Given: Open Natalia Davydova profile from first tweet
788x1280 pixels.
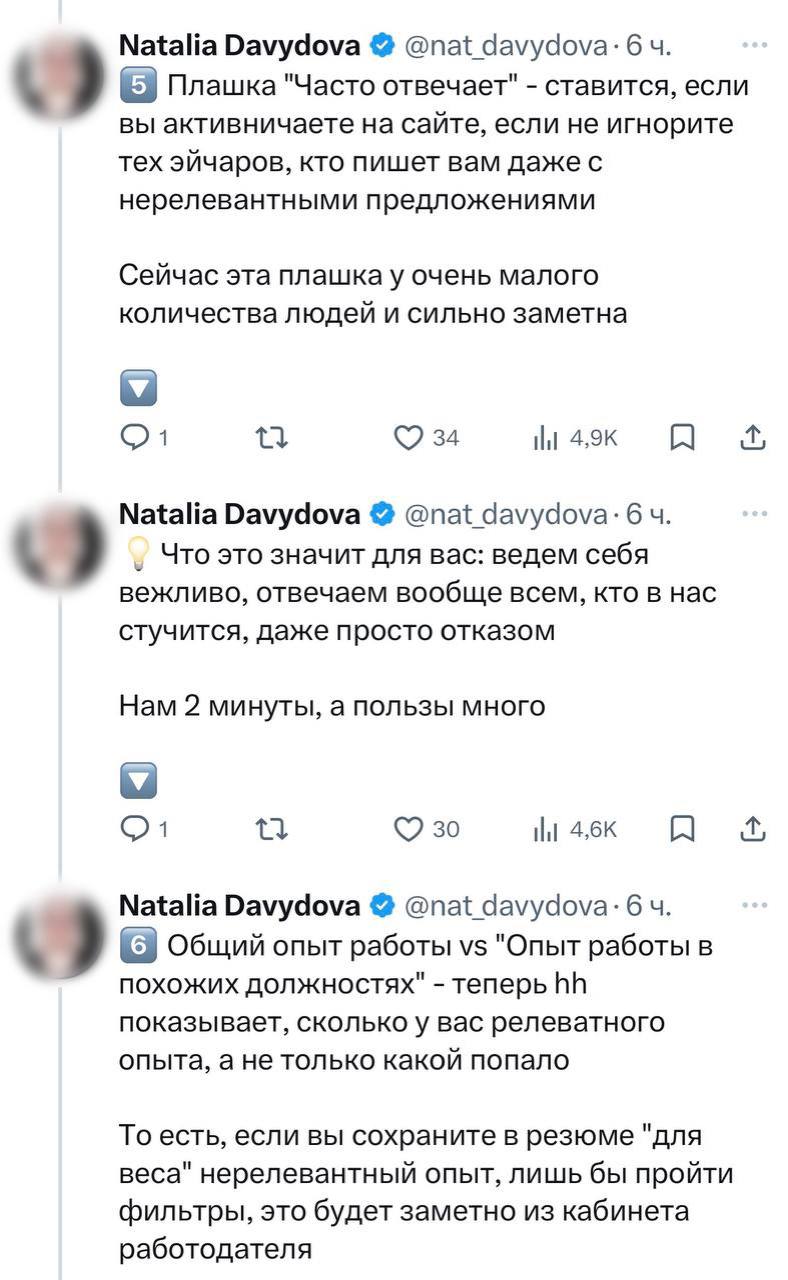Looking at the screenshot, I should pyautogui.click(x=239, y=45).
